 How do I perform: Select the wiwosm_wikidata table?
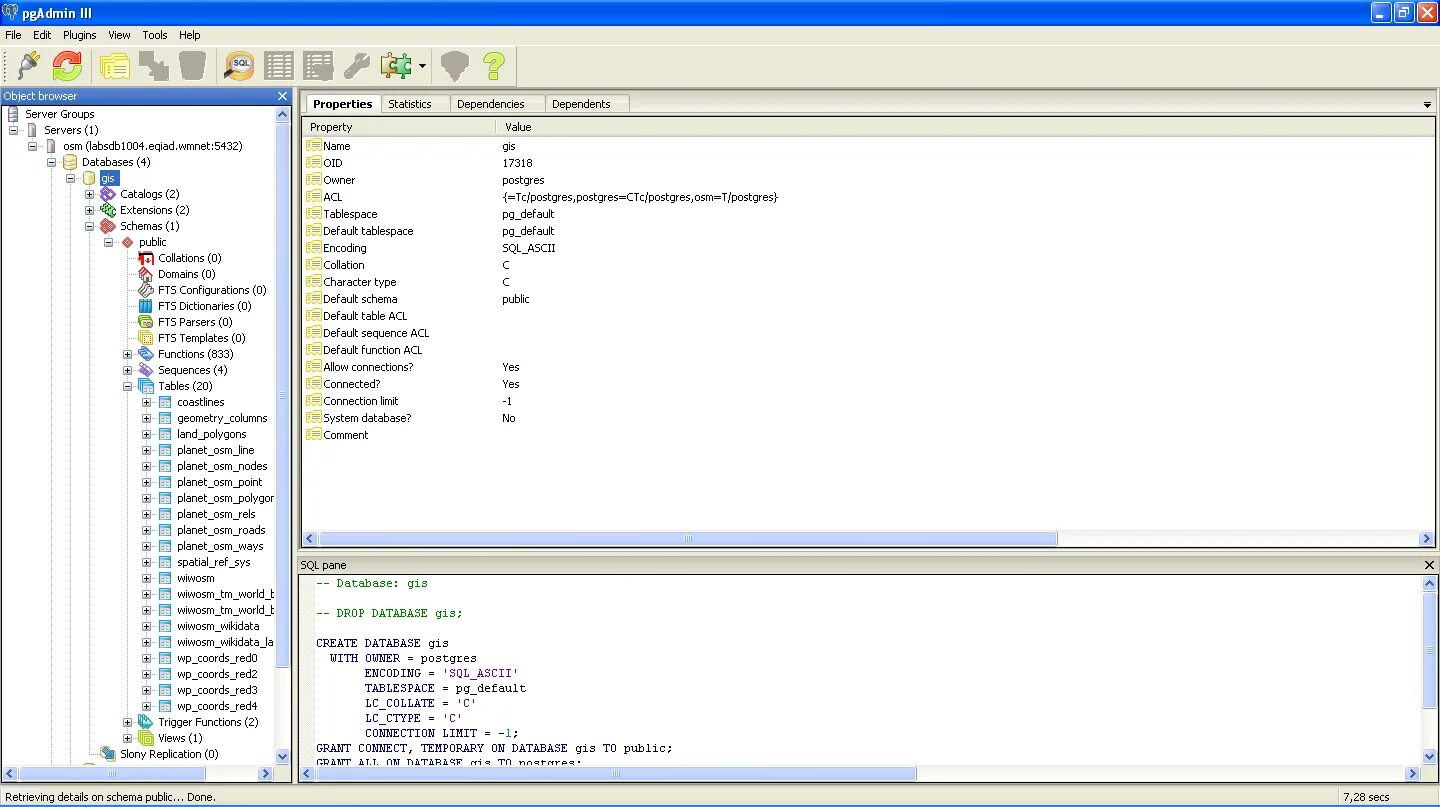click(x=218, y=626)
